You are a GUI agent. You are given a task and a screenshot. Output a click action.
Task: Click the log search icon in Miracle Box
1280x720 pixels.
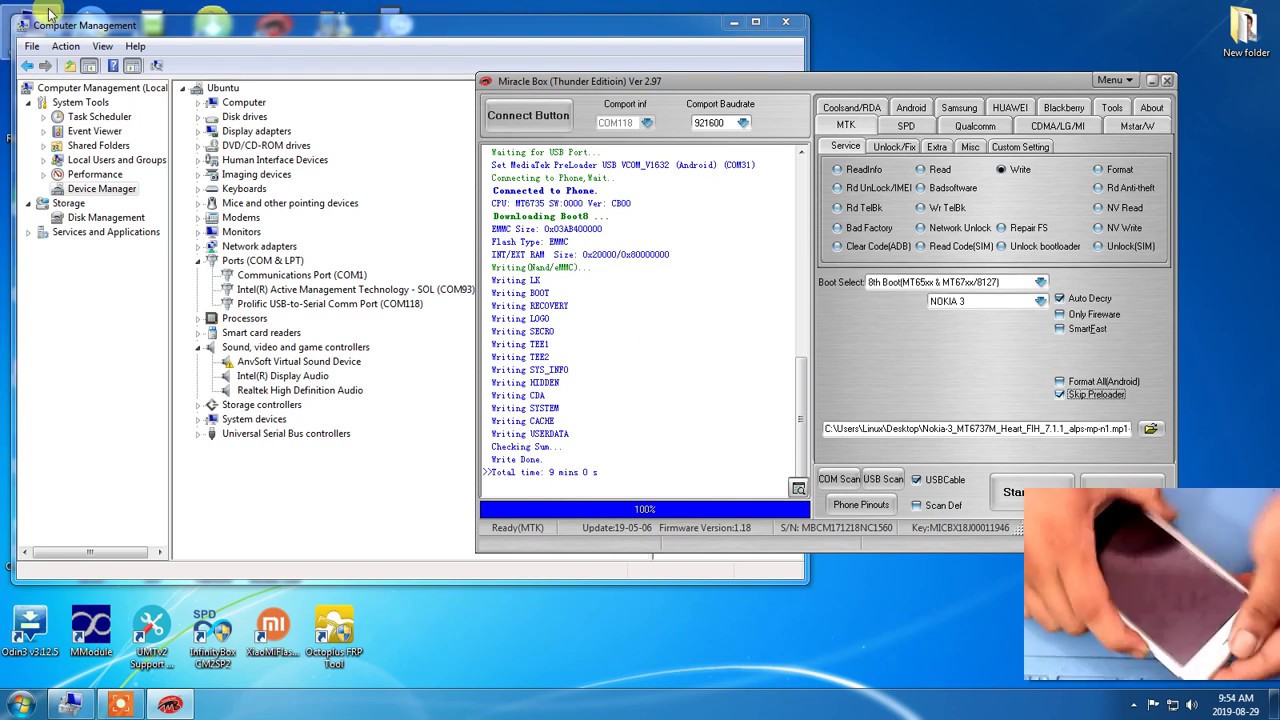point(798,488)
